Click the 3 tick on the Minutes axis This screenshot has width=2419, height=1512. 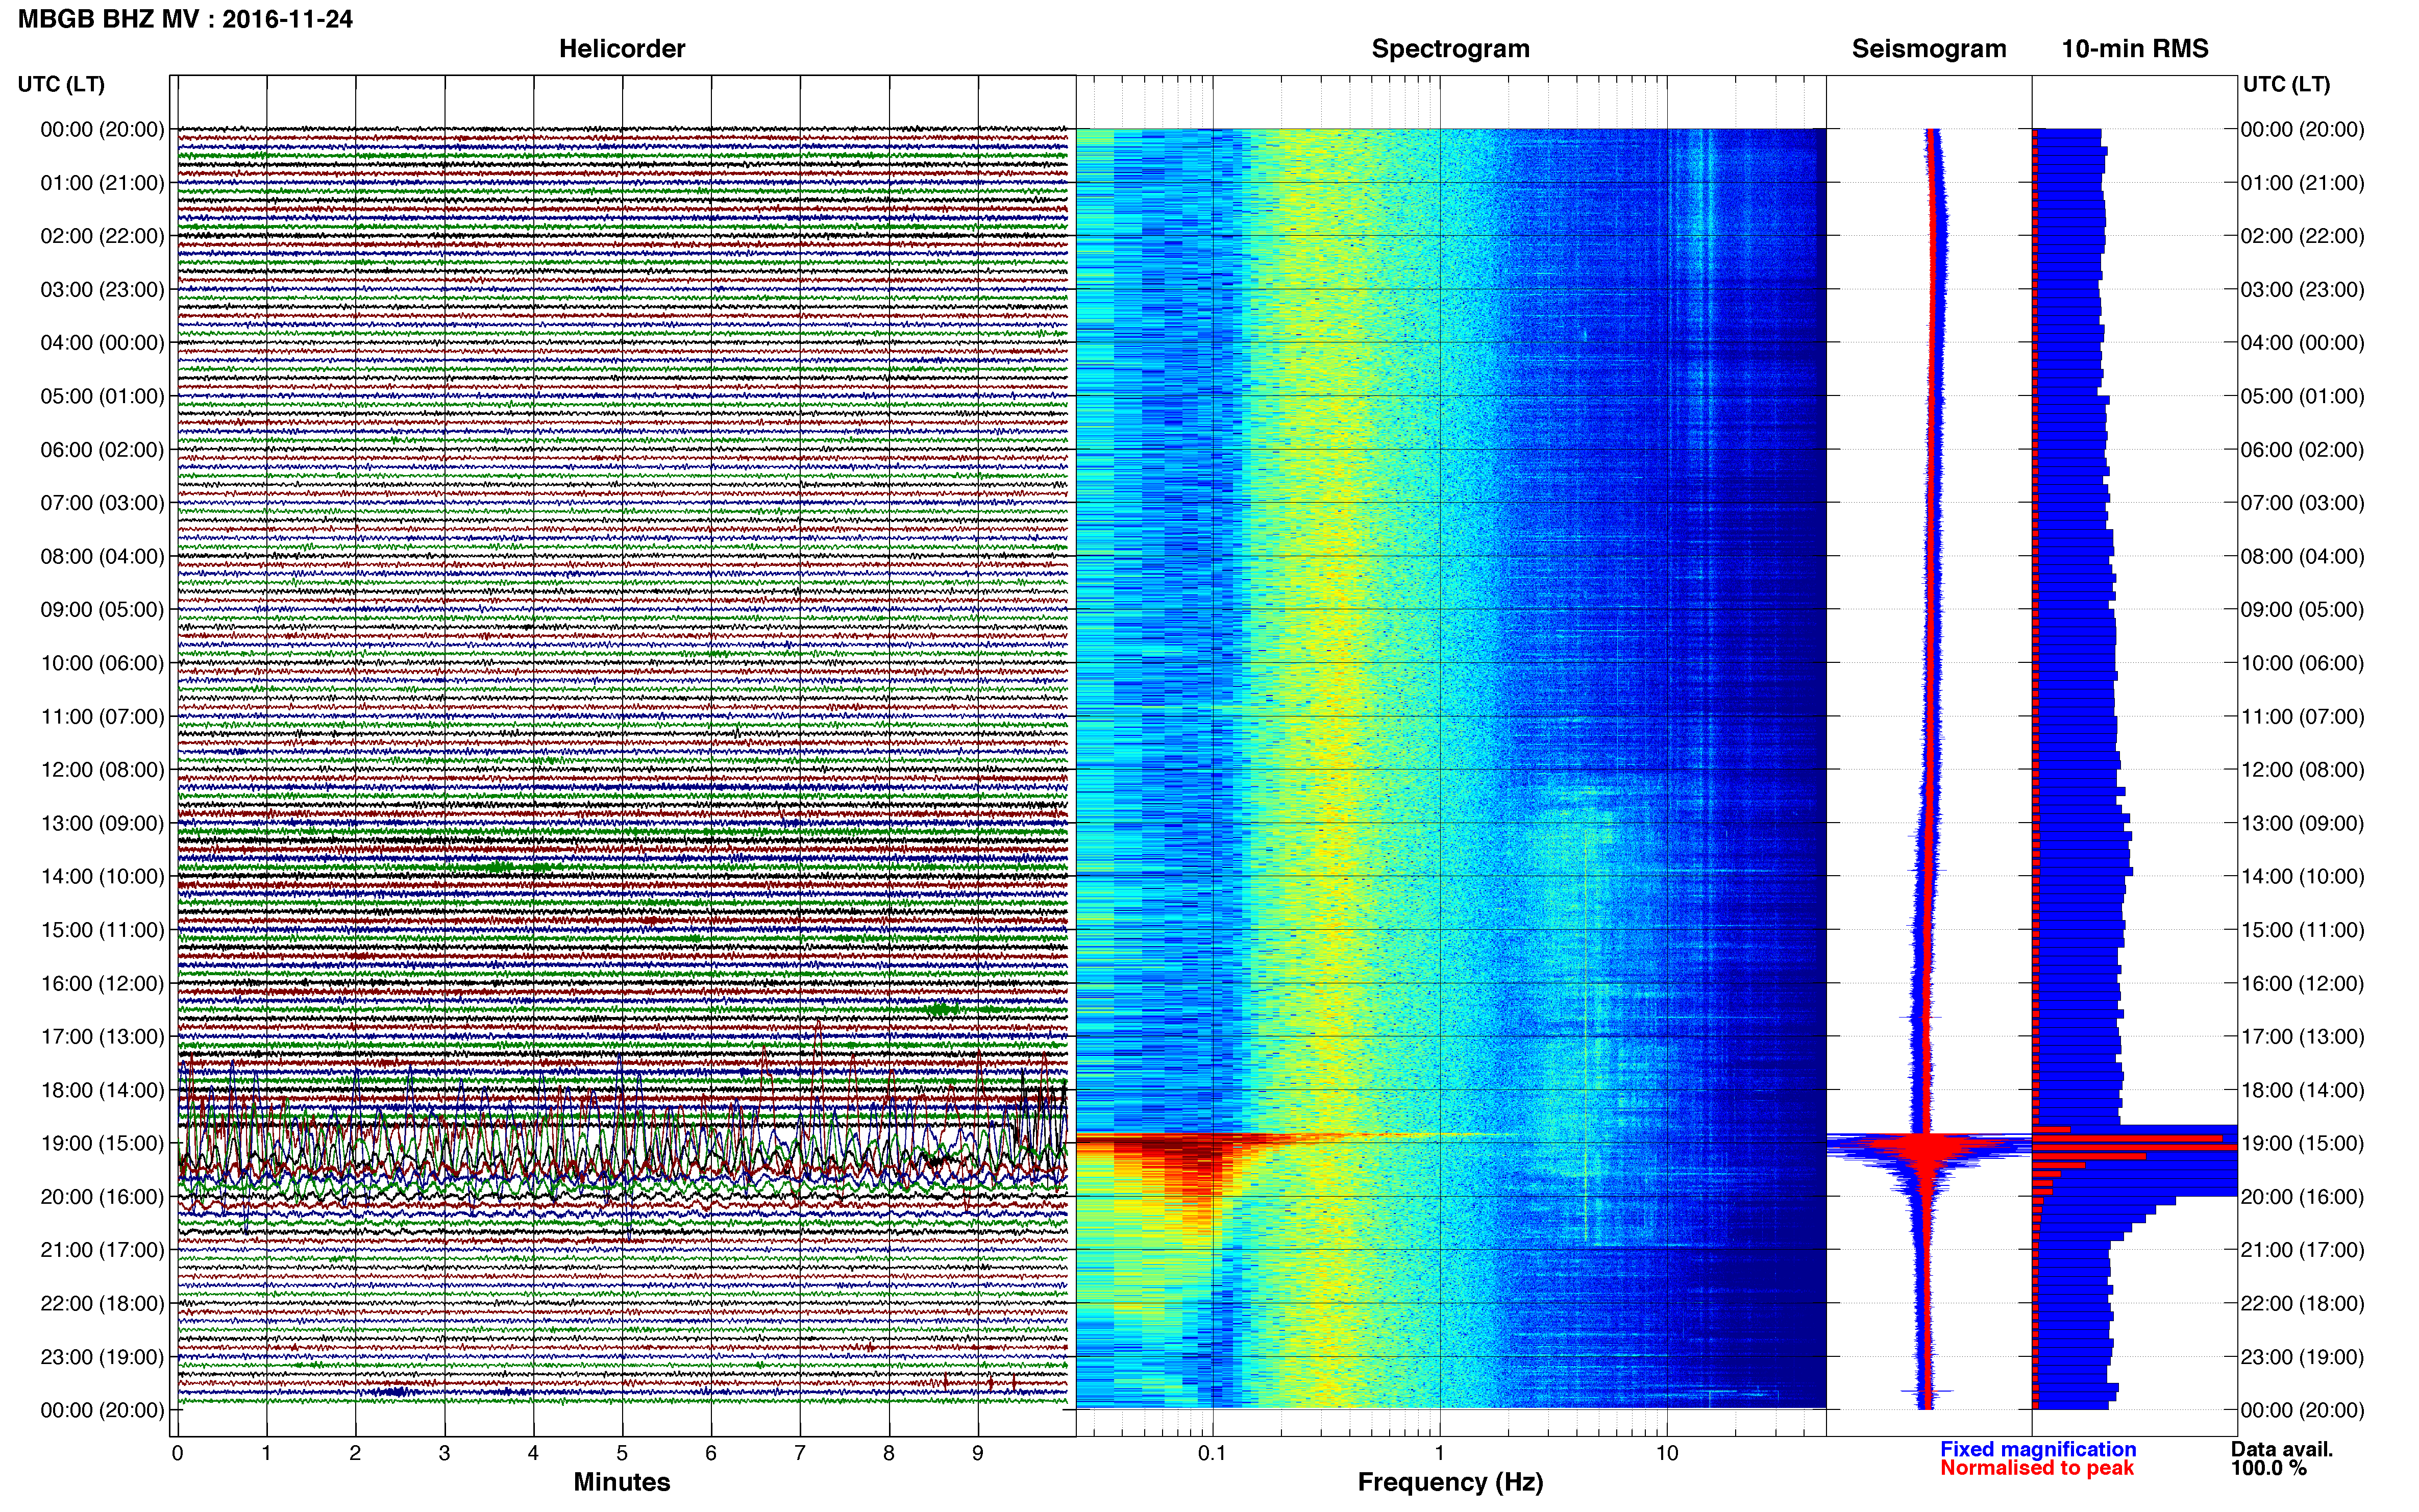(444, 1453)
